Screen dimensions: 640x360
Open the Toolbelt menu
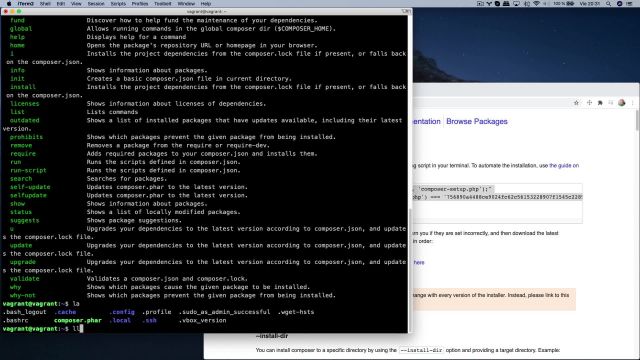coord(162,4)
